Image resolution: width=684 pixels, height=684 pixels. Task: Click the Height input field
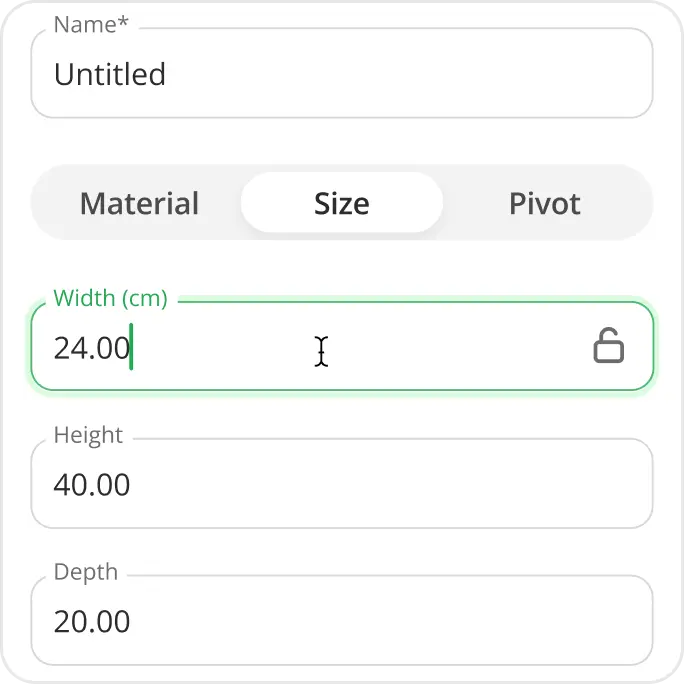coord(340,485)
